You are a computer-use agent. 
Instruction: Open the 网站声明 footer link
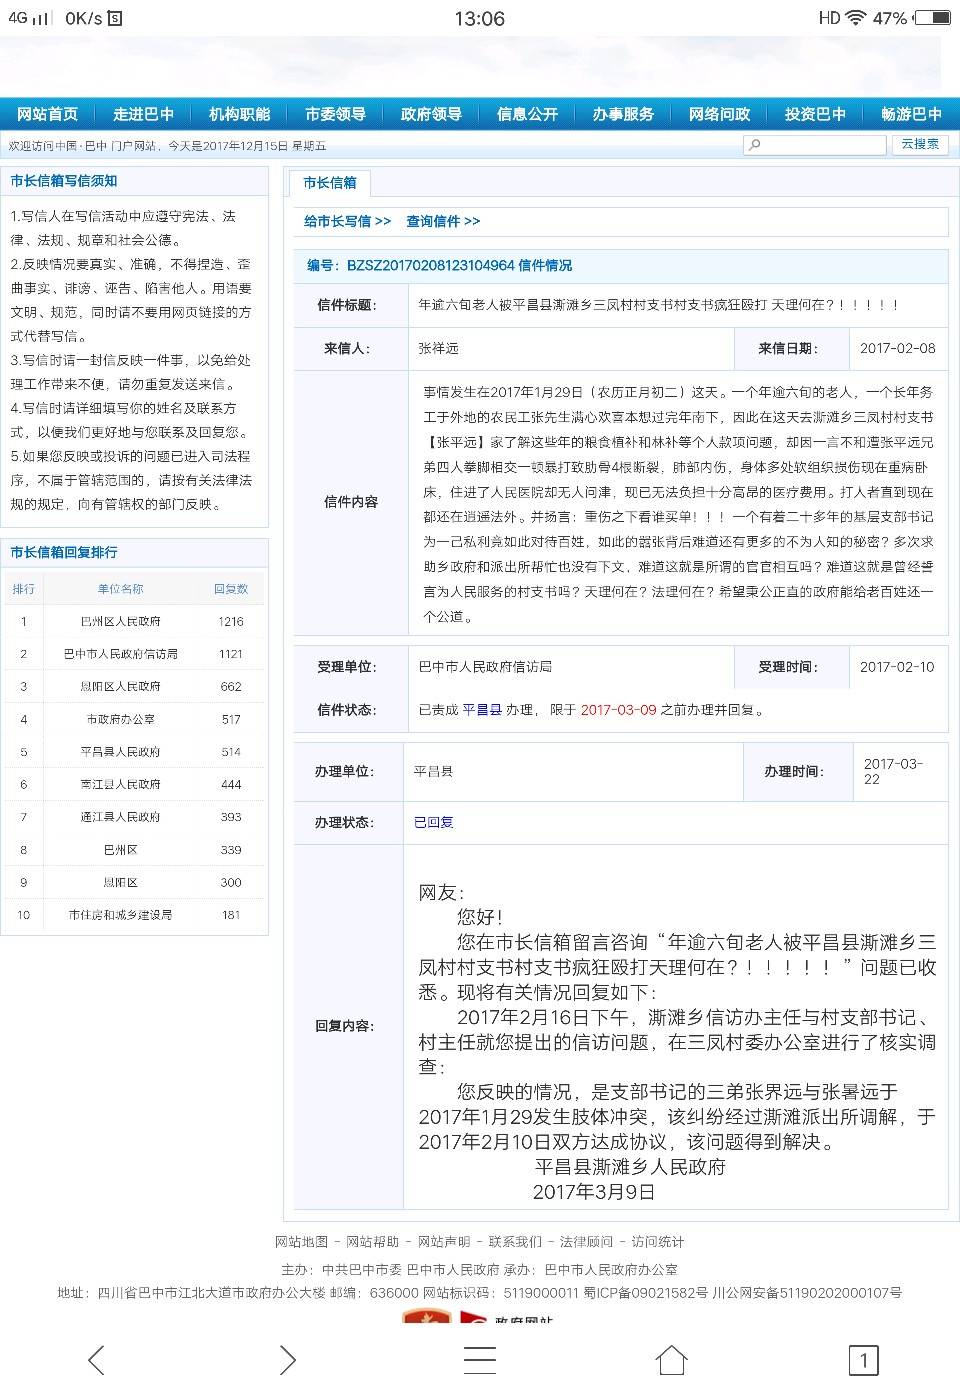click(444, 1242)
